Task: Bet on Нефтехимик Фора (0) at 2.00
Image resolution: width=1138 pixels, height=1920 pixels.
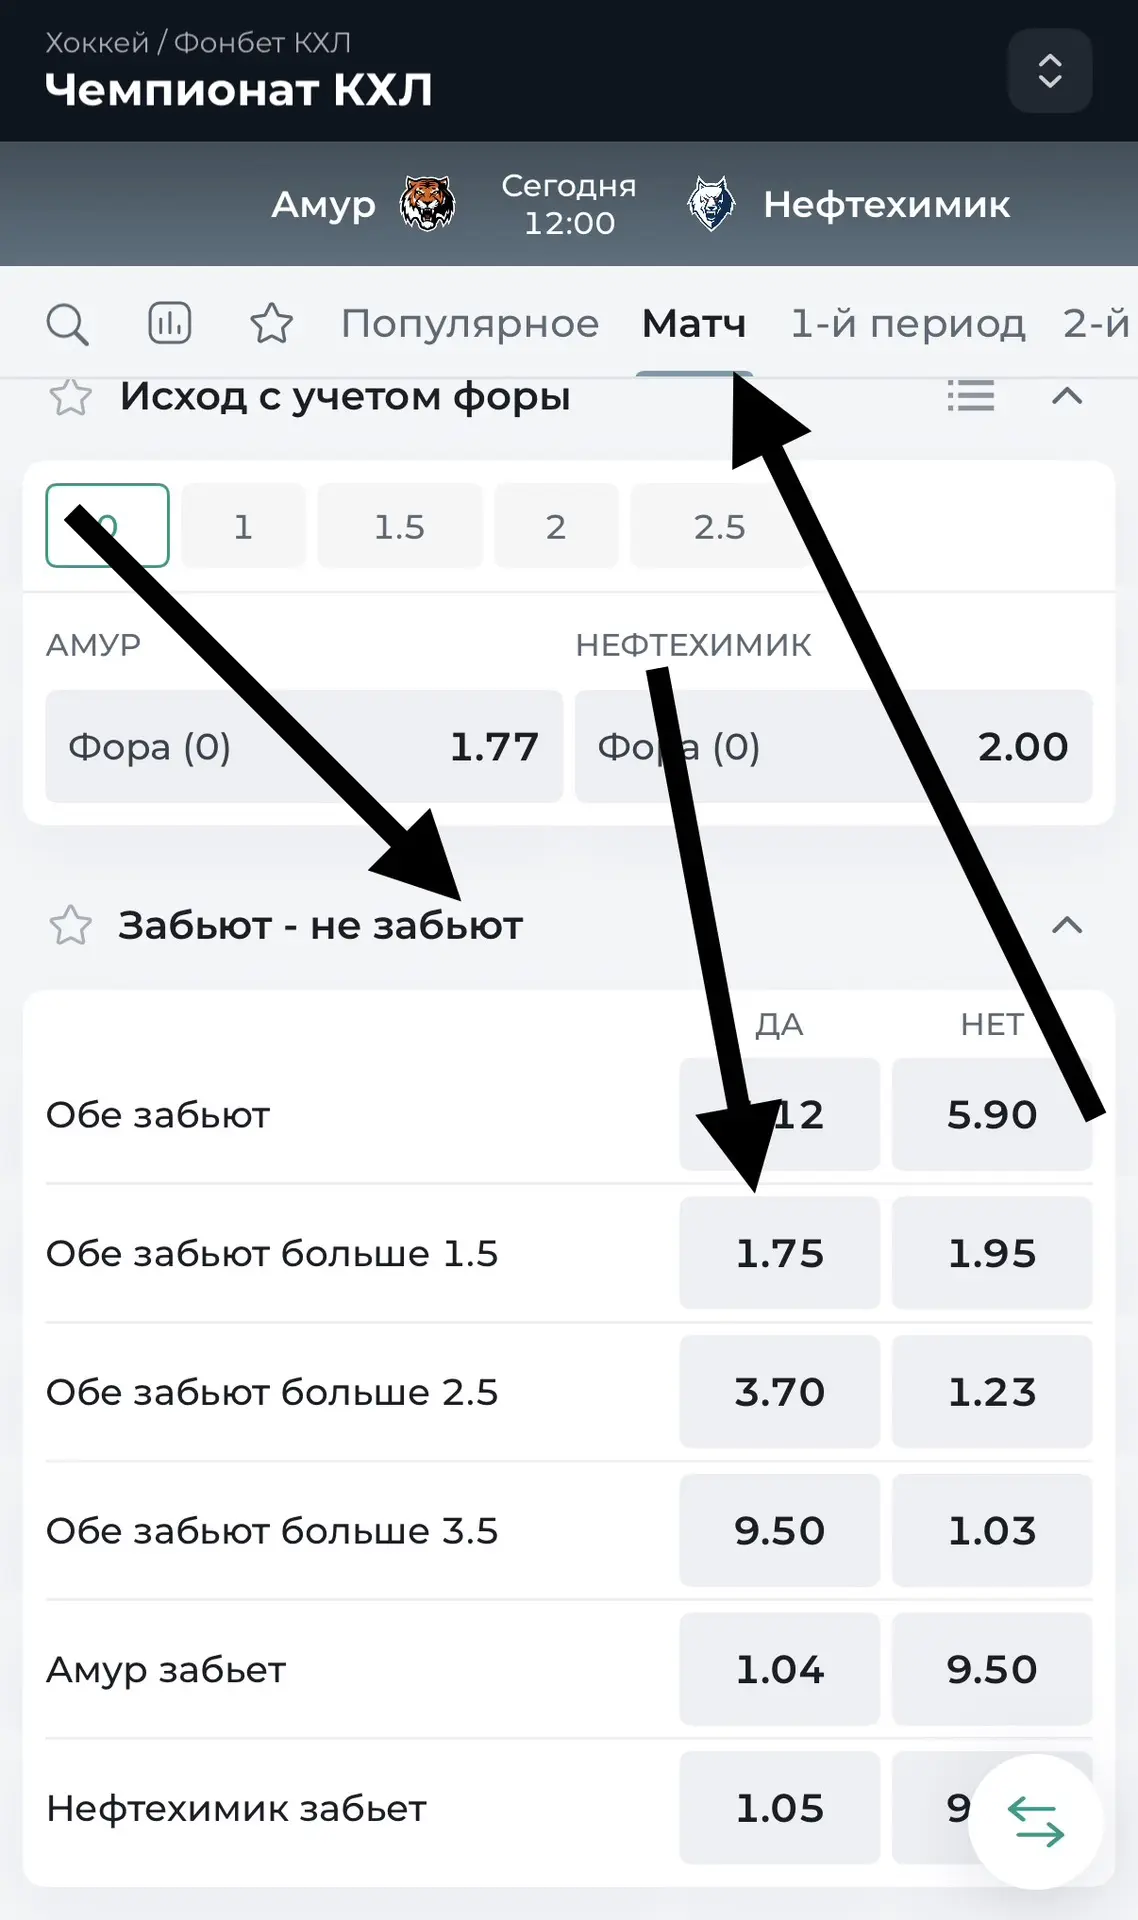Action: [x=833, y=746]
